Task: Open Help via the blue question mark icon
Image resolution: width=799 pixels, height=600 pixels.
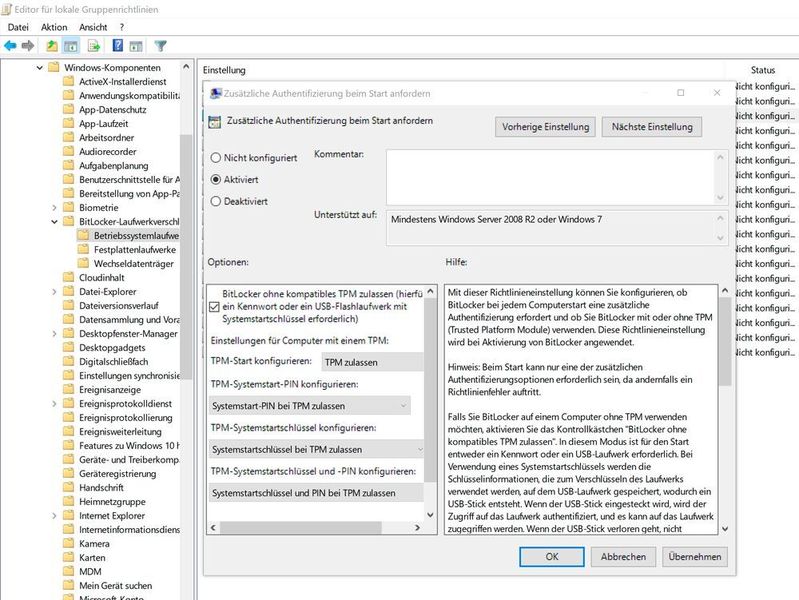Action: point(118,46)
